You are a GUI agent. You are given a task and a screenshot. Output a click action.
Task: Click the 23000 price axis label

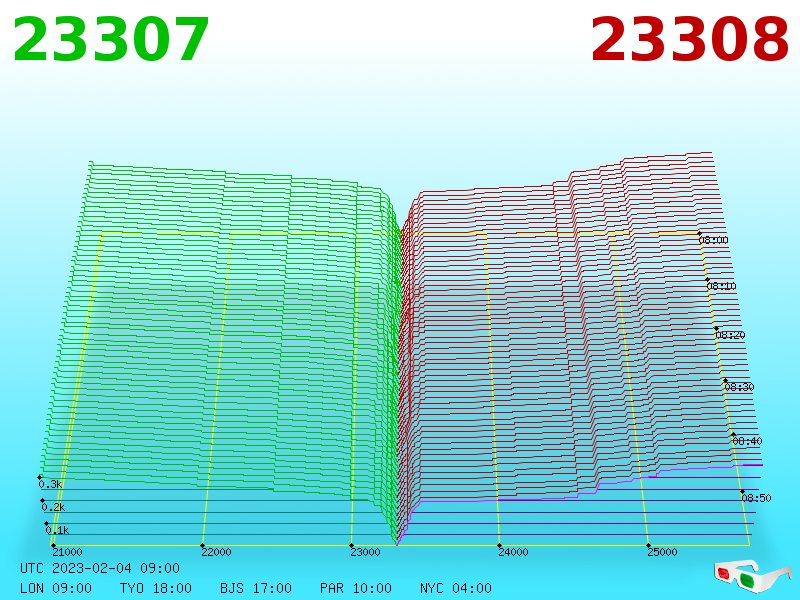coord(365,552)
